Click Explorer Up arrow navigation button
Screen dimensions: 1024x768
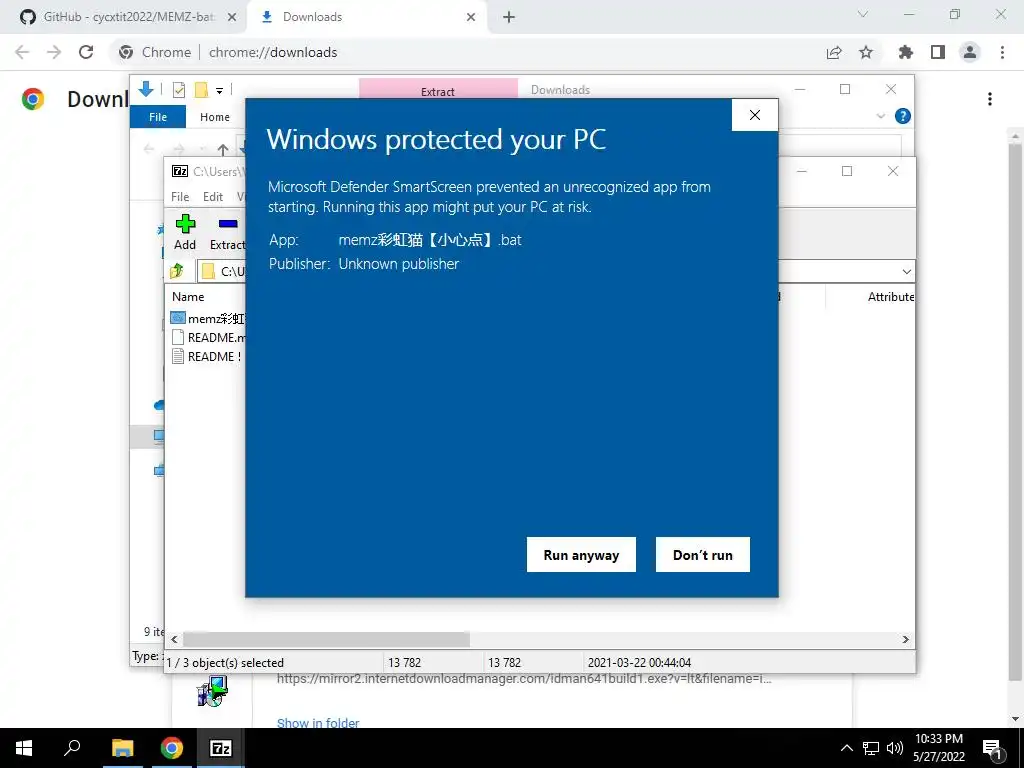coord(223,150)
